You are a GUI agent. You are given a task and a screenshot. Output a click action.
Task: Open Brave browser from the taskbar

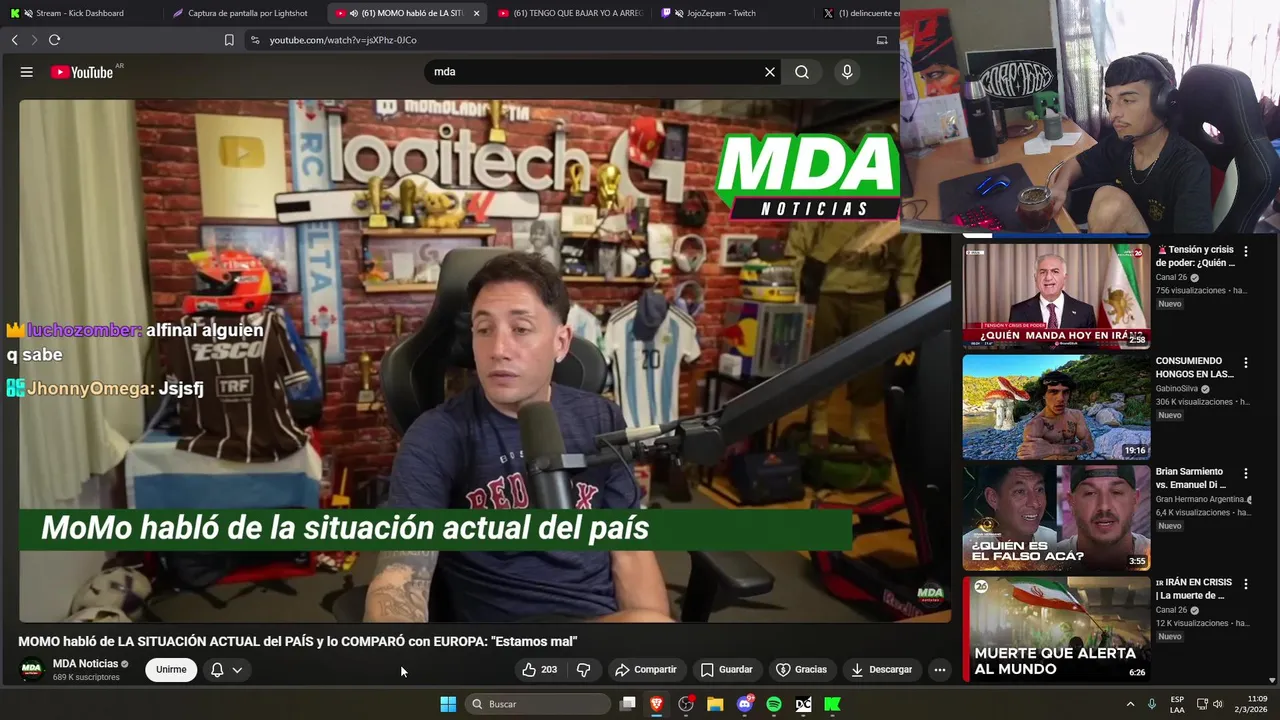[x=657, y=704]
